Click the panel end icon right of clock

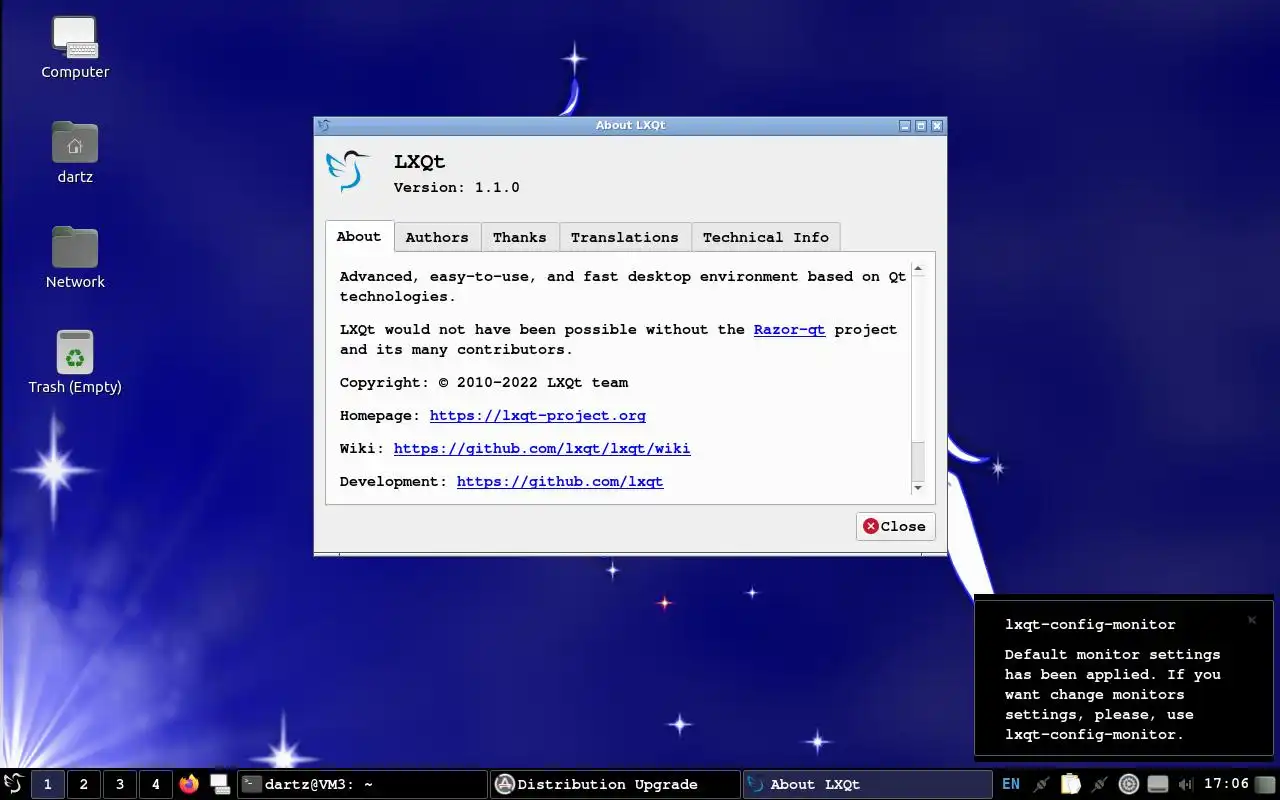pos(1266,784)
